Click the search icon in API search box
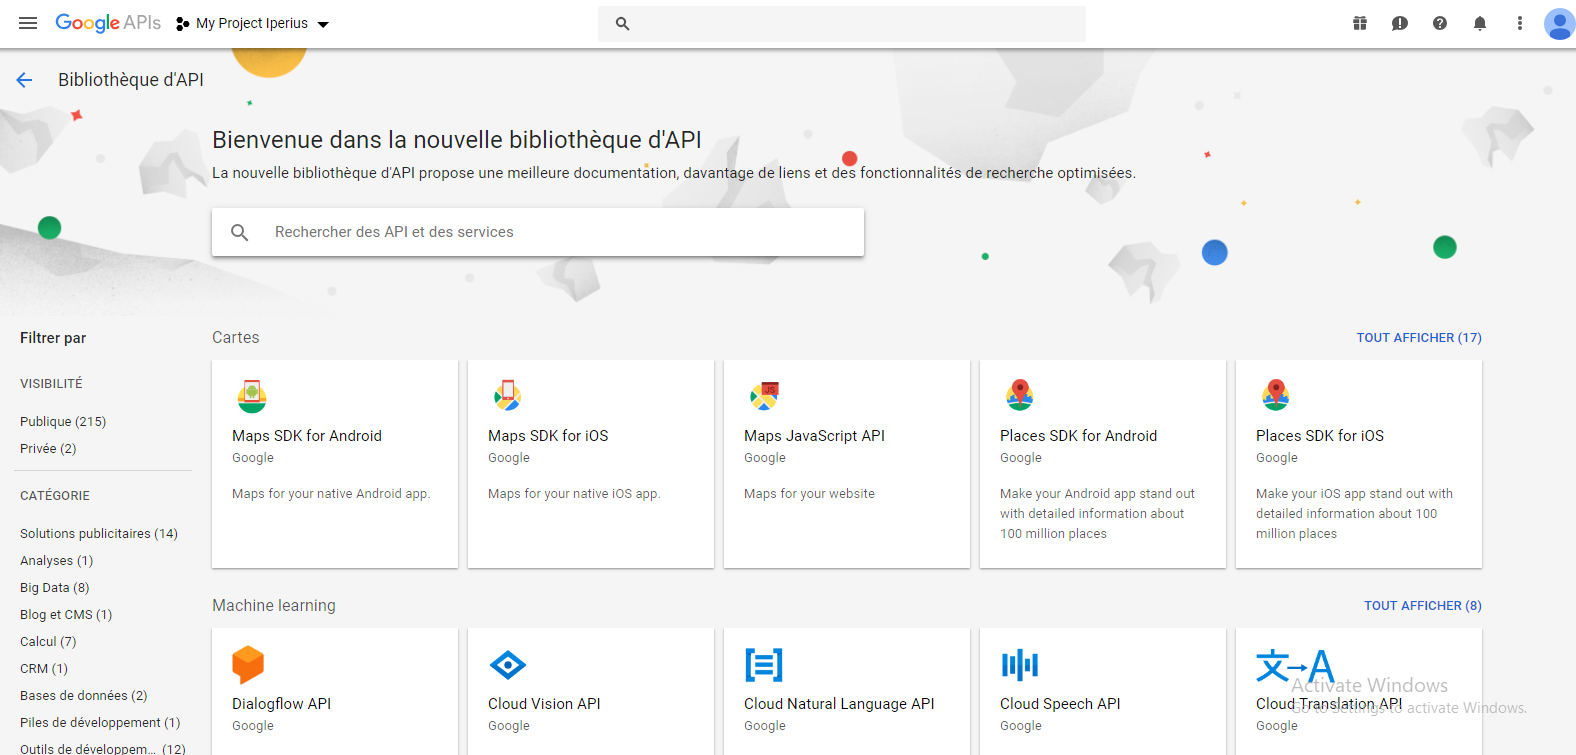Image resolution: width=1576 pixels, height=755 pixels. [240, 232]
